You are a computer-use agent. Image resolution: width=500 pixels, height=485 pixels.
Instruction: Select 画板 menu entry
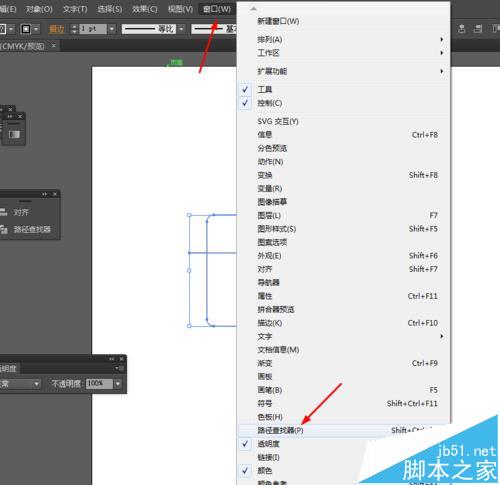[343, 377]
